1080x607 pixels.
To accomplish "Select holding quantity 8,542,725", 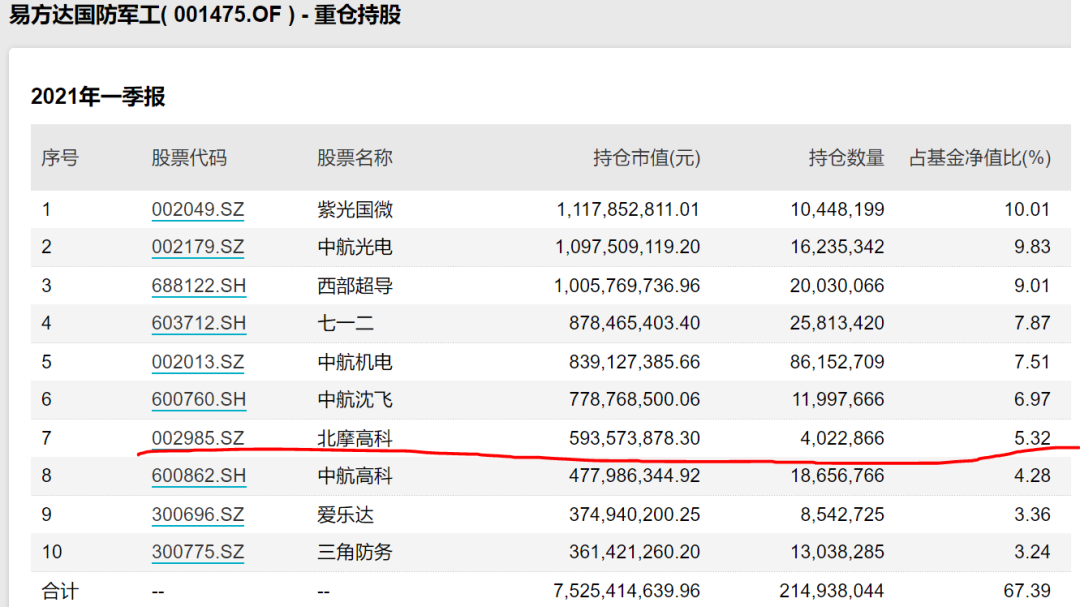I will [x=842, y=515].
